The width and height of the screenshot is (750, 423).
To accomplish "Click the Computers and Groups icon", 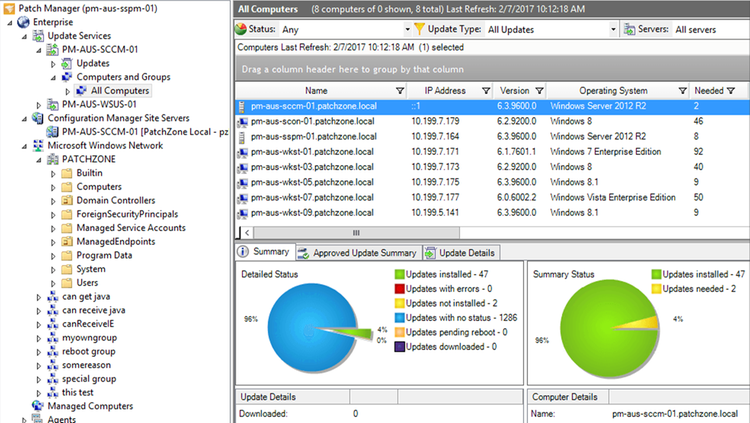I will [x=67, y=77].
